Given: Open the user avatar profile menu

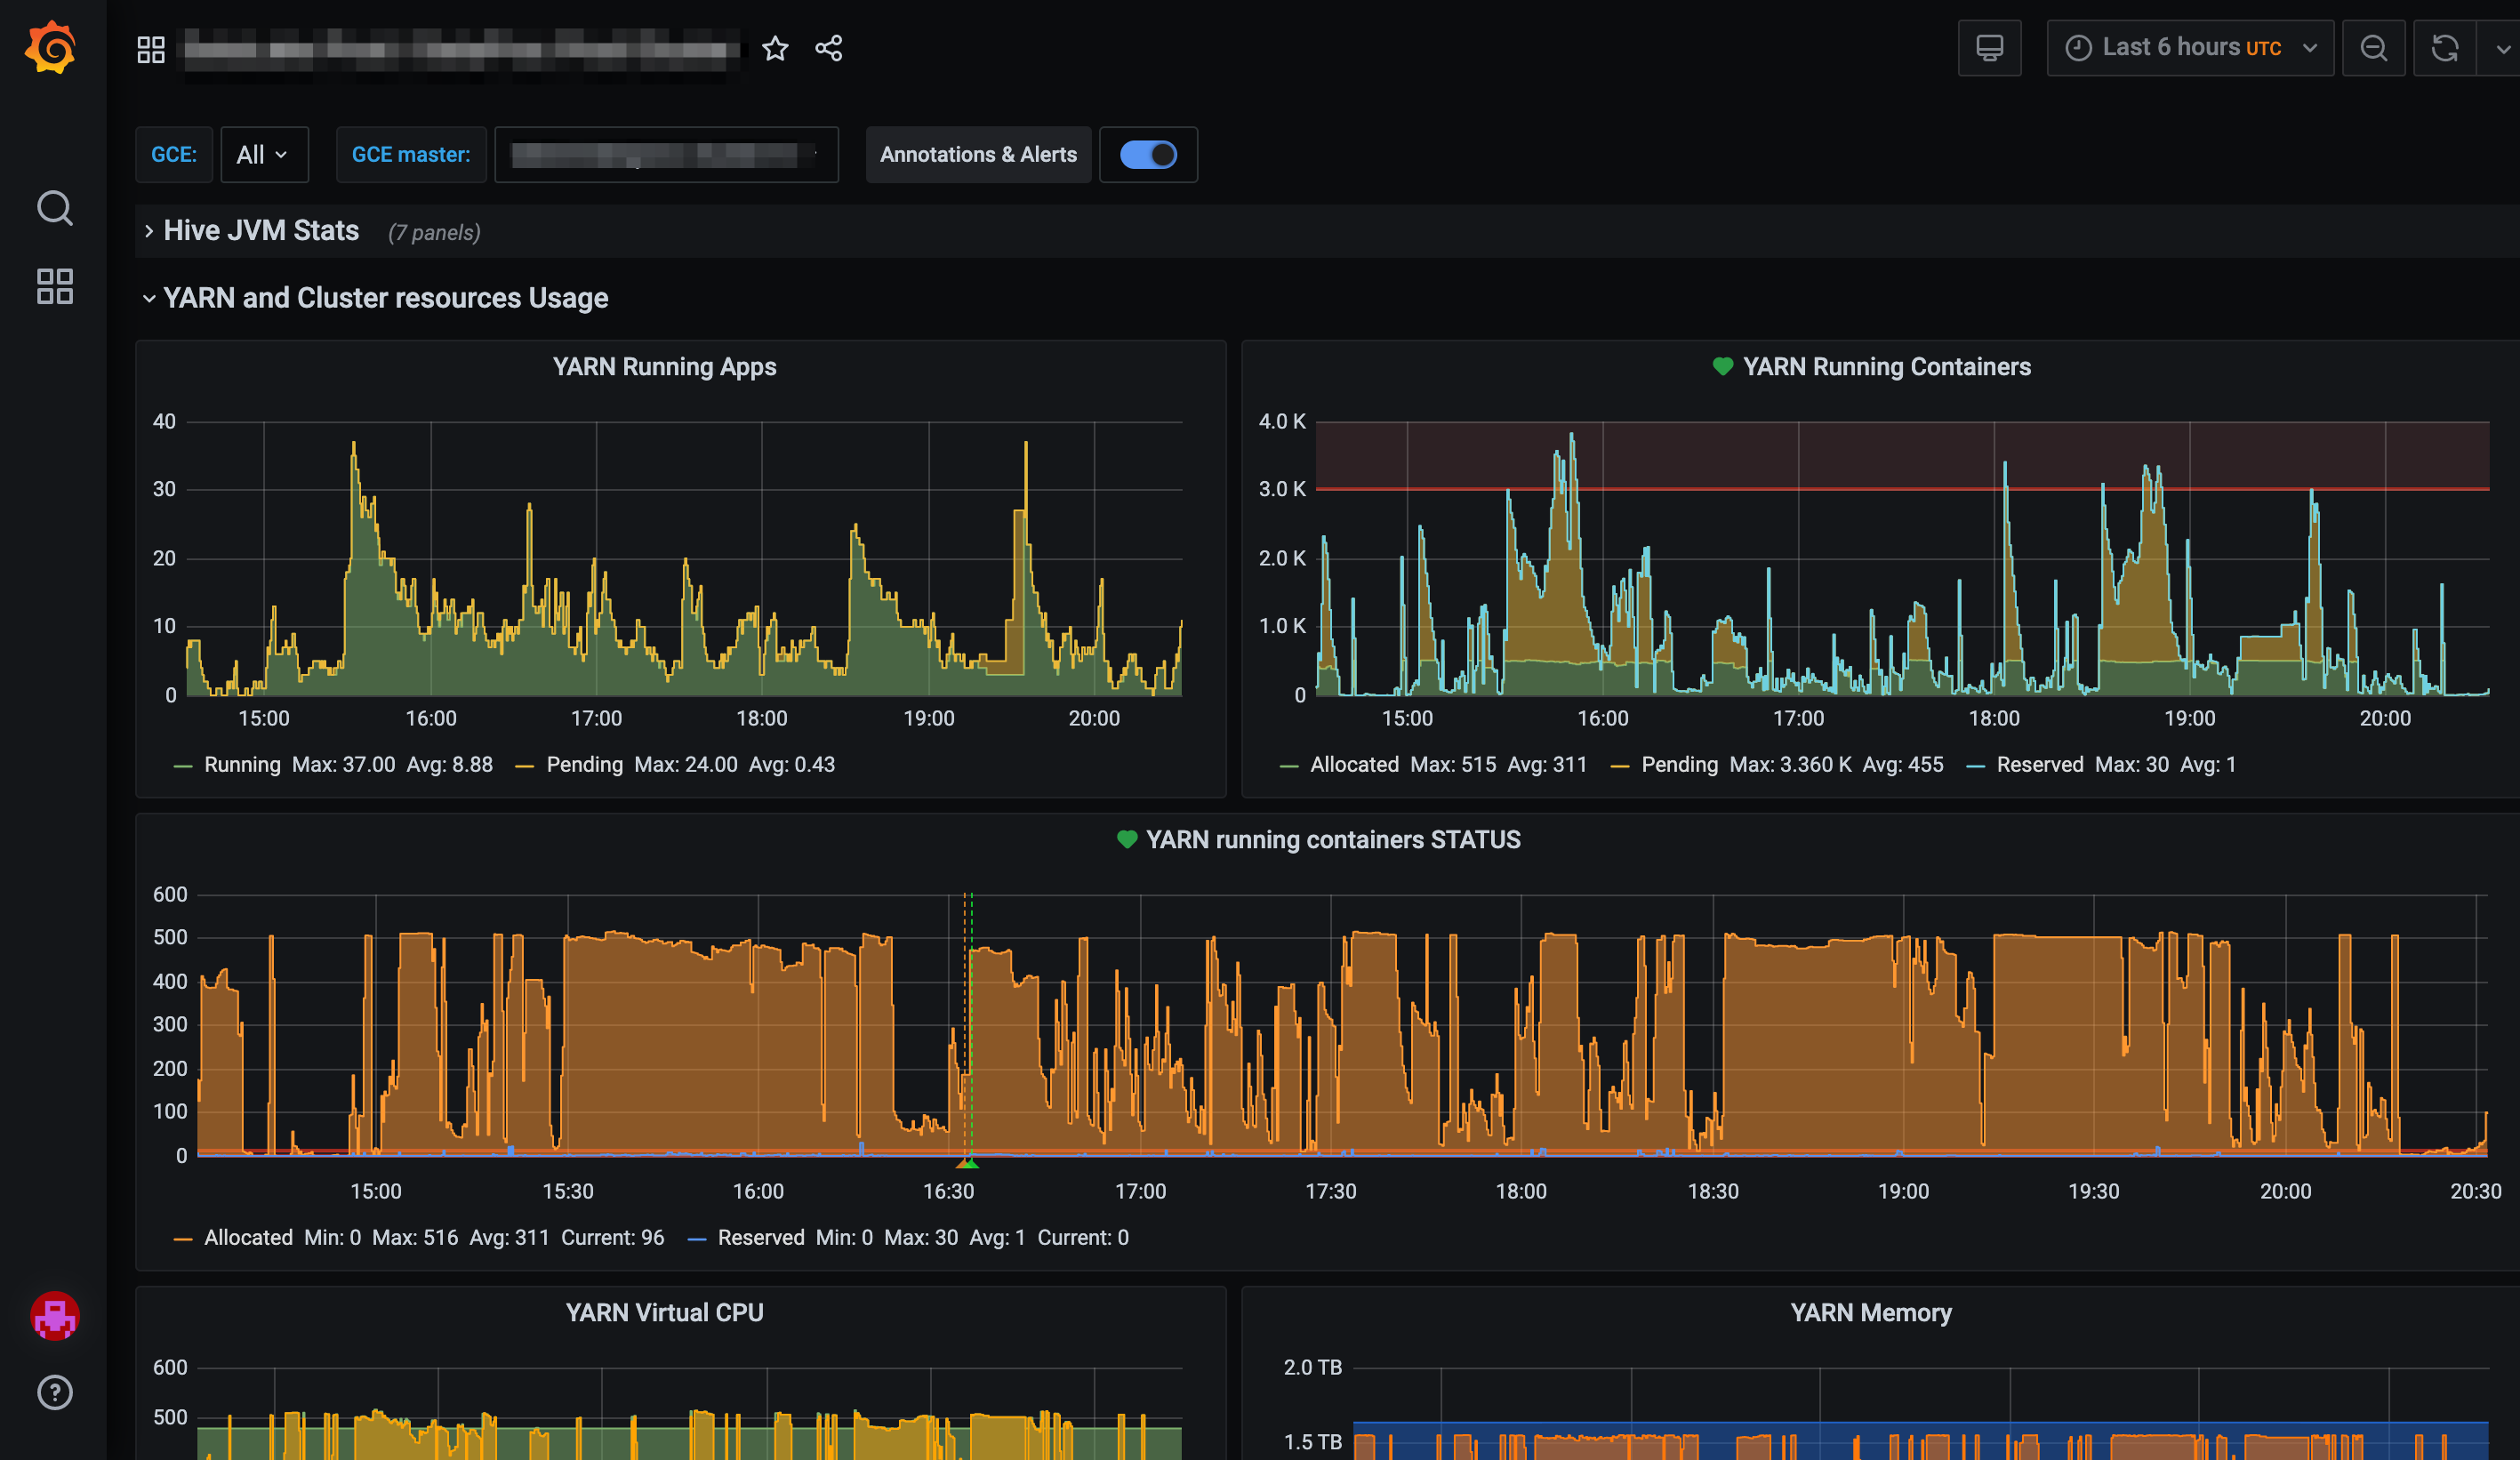Looking at the screenshot, I should click(54, 1315).
